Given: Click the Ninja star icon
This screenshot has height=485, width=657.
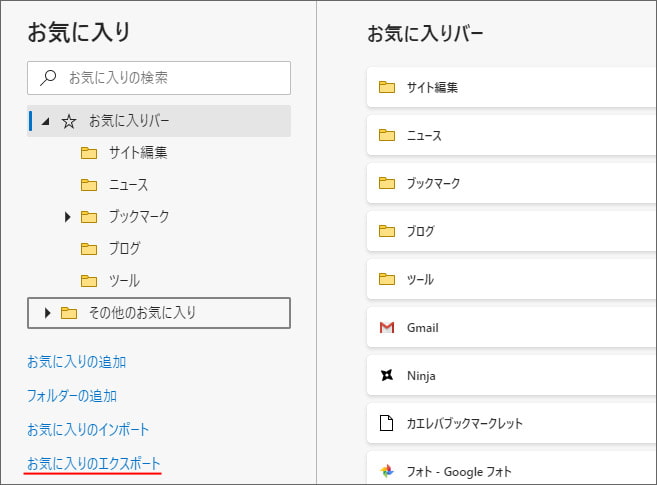Looking at the screenshot, I should tap(387, 375).
